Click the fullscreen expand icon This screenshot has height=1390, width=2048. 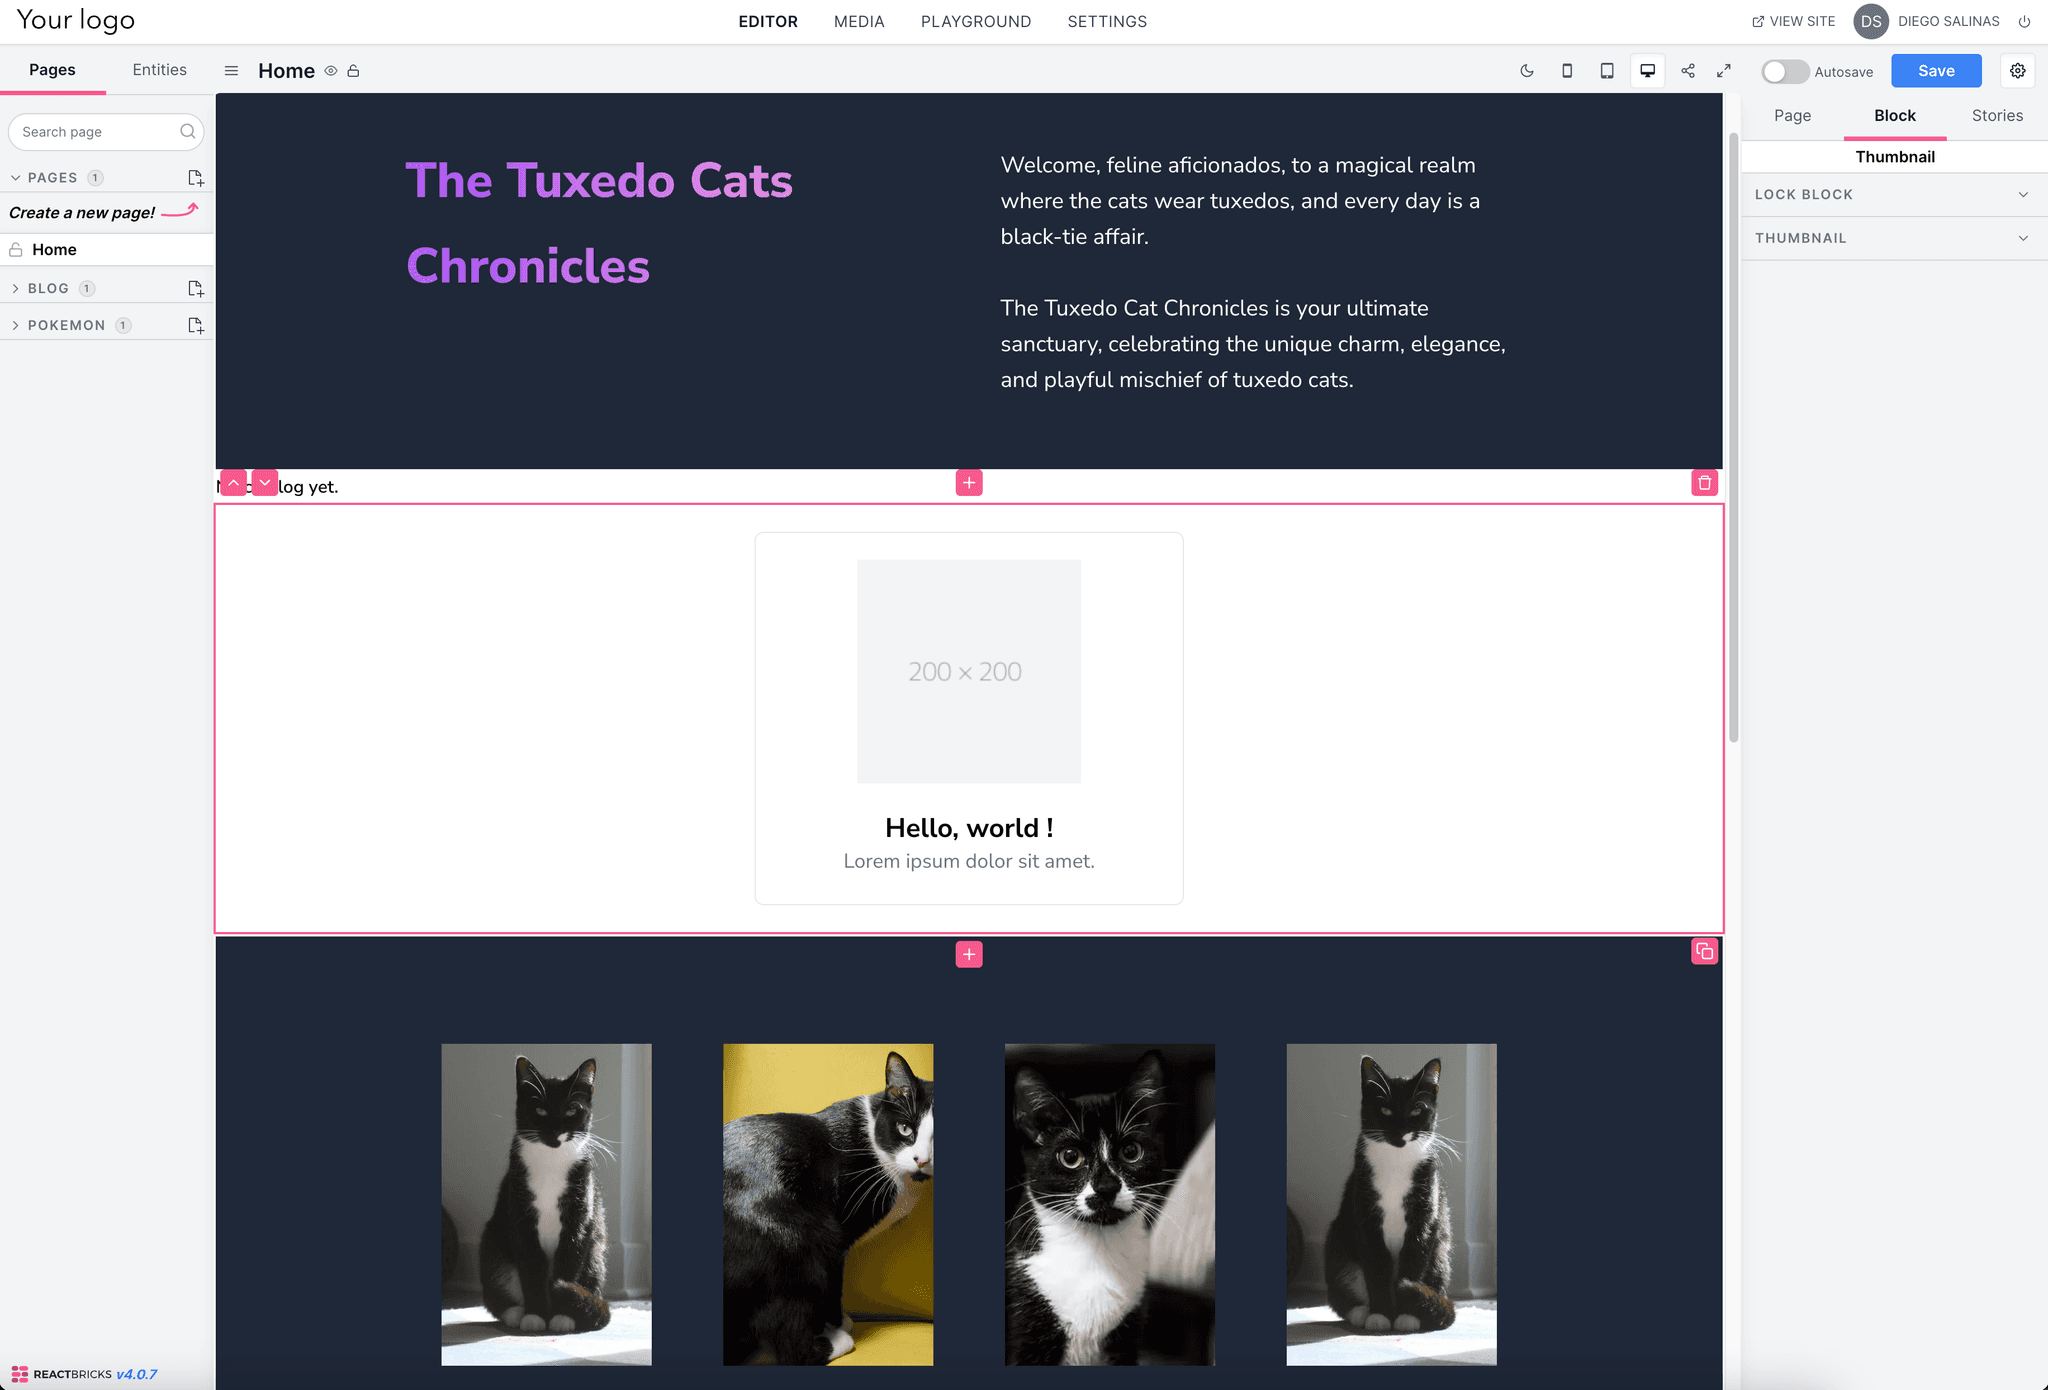tap(1725, 70)
